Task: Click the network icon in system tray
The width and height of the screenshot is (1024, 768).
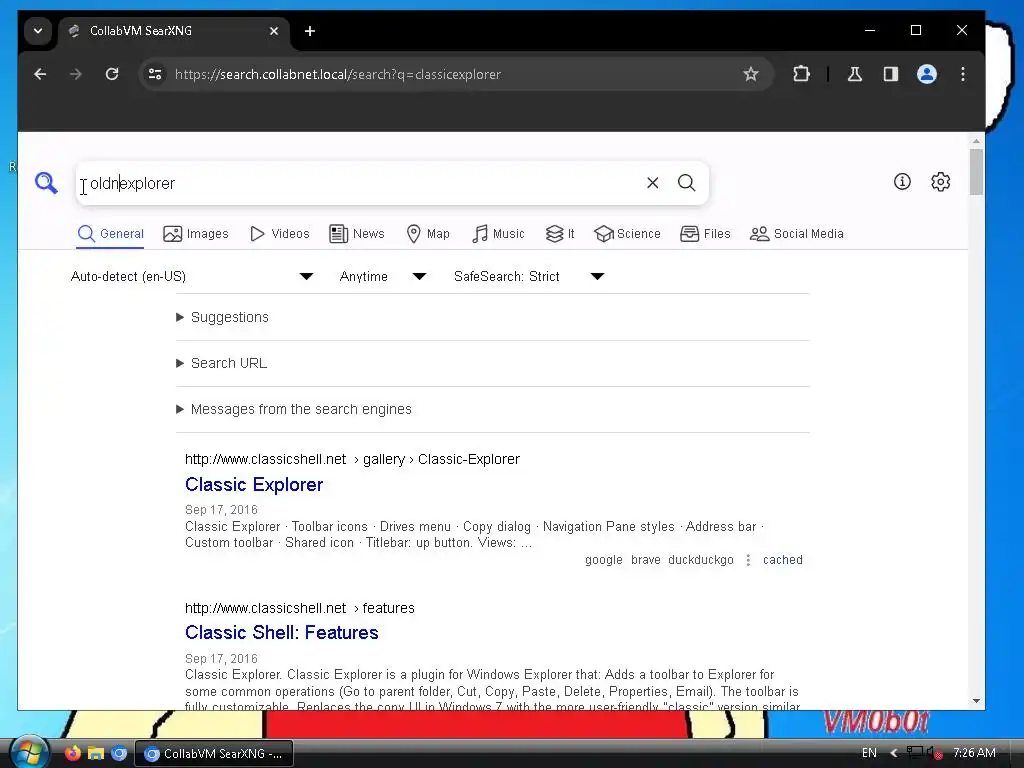Action: [915, 753]
